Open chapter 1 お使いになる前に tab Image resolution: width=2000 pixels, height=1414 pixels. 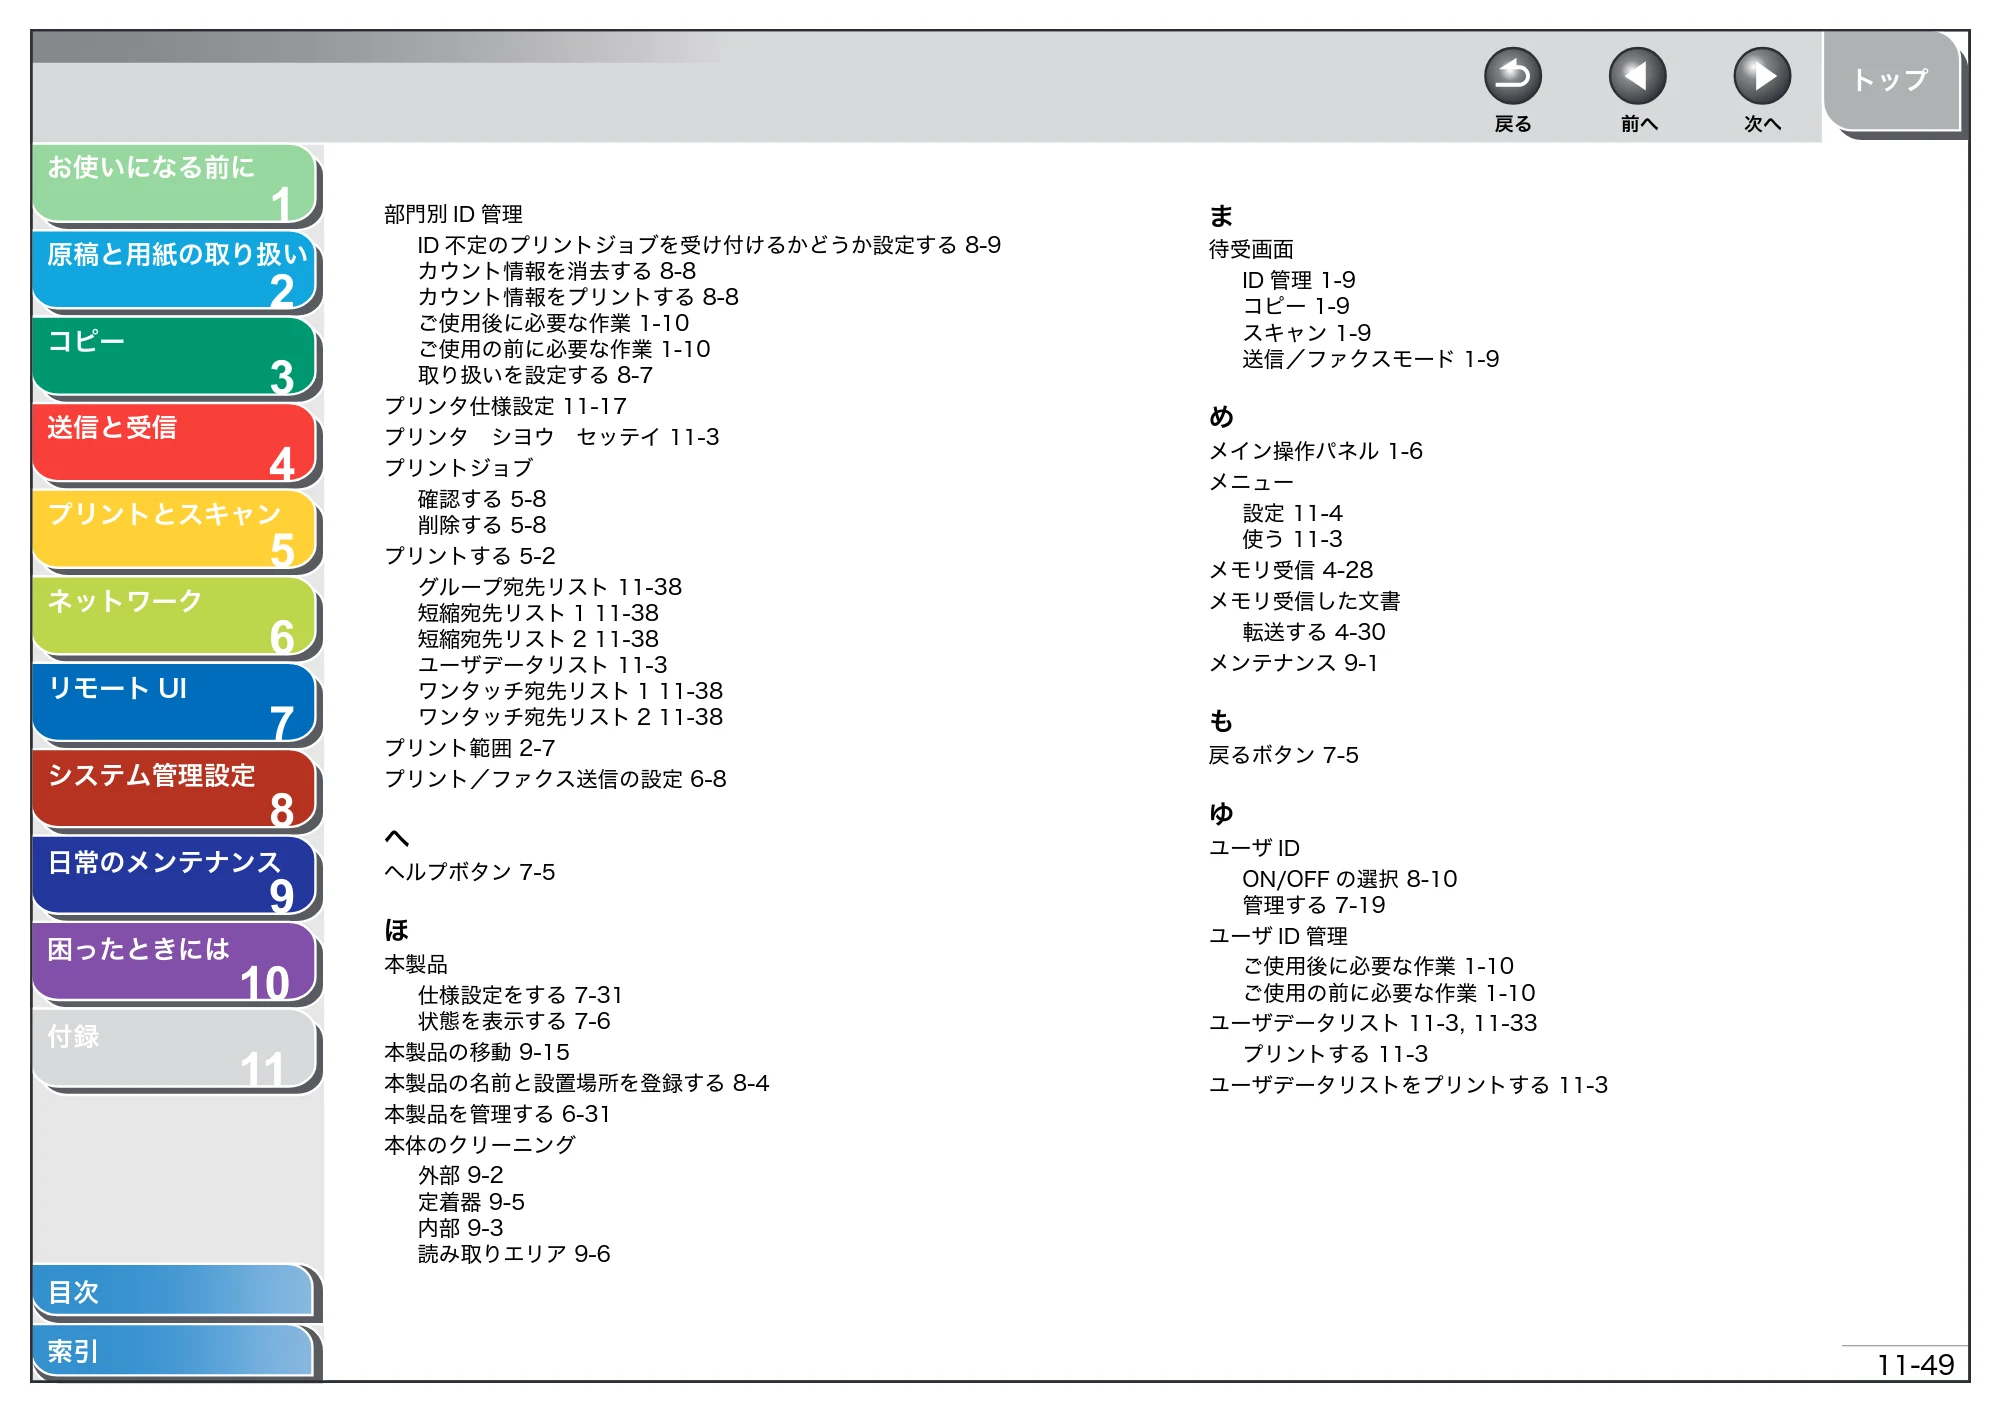(x=175, y=184)
